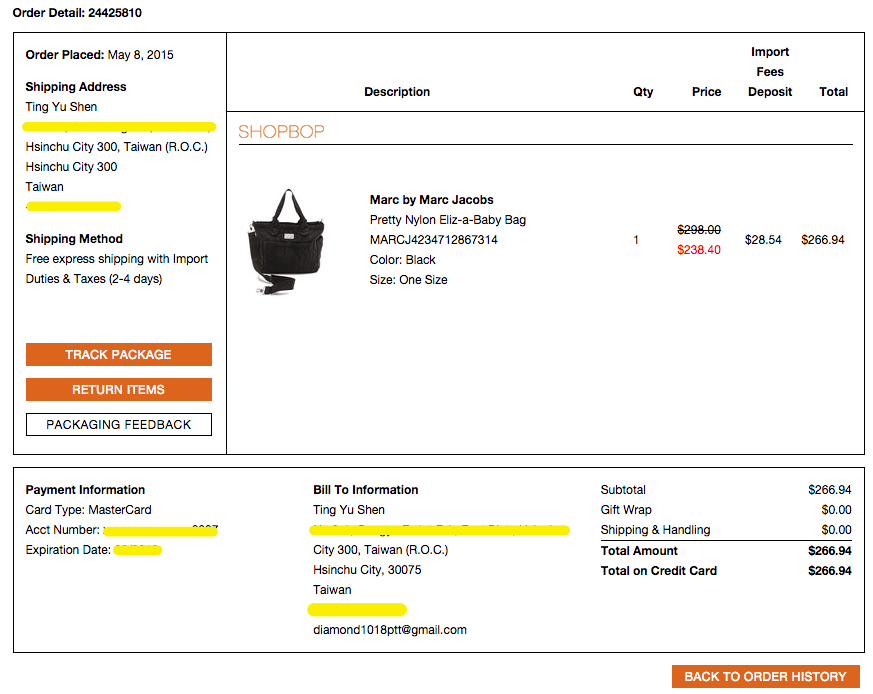Open the Marc by Marc Jacobs brand name
The image size is (873, 694).
pos(431,200)
